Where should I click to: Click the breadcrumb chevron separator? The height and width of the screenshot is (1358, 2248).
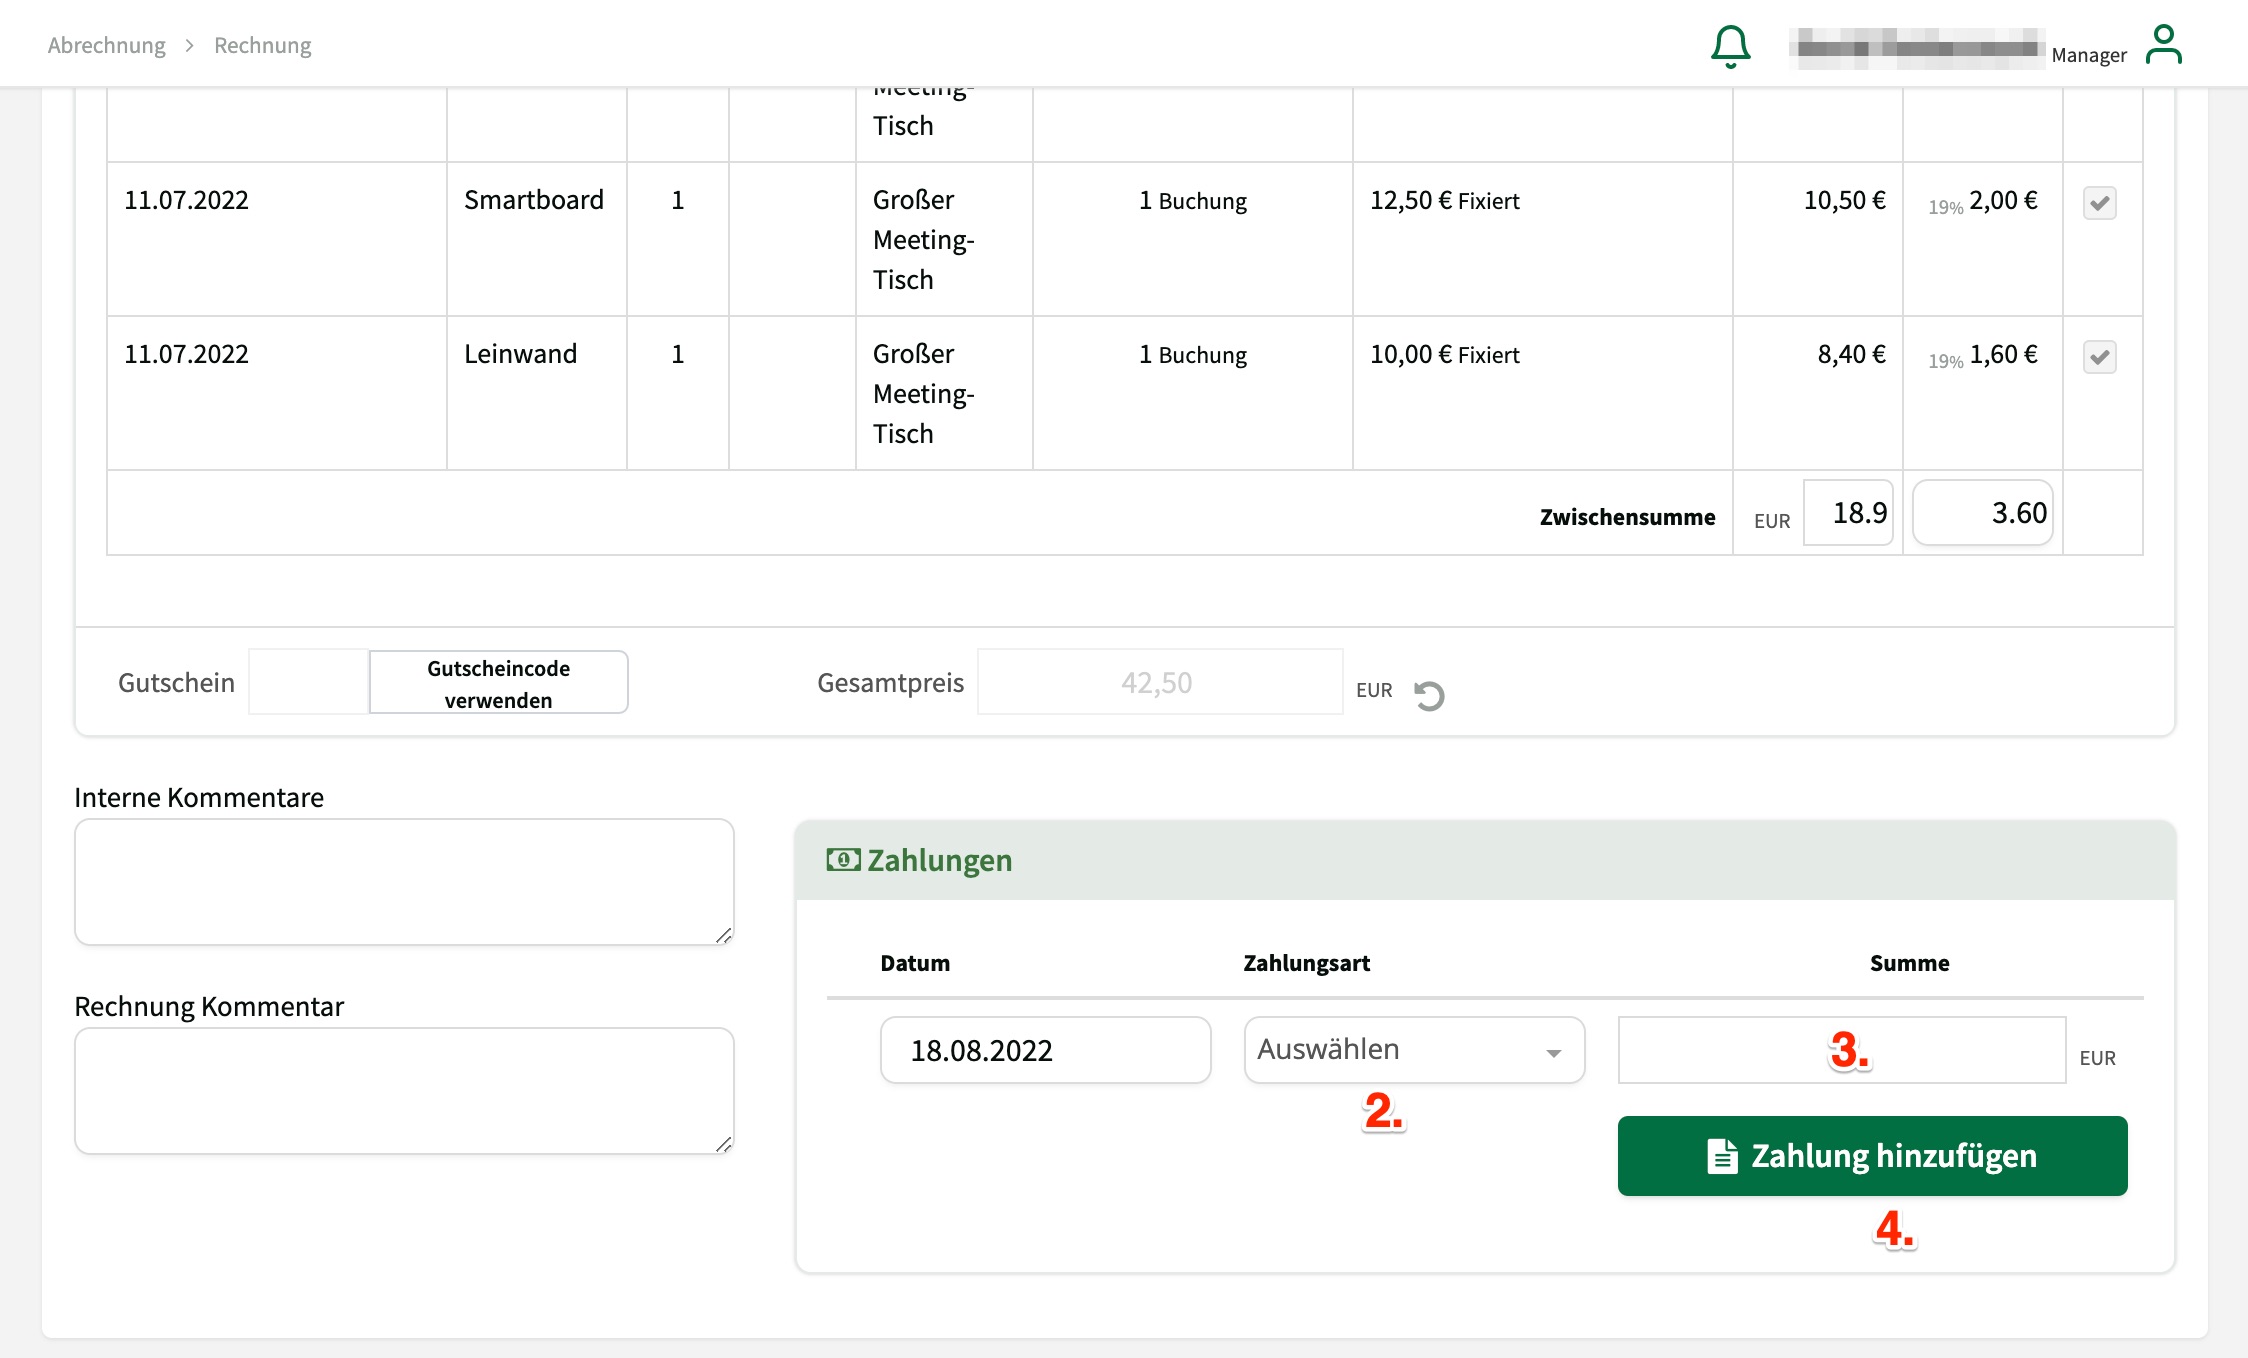189,46
